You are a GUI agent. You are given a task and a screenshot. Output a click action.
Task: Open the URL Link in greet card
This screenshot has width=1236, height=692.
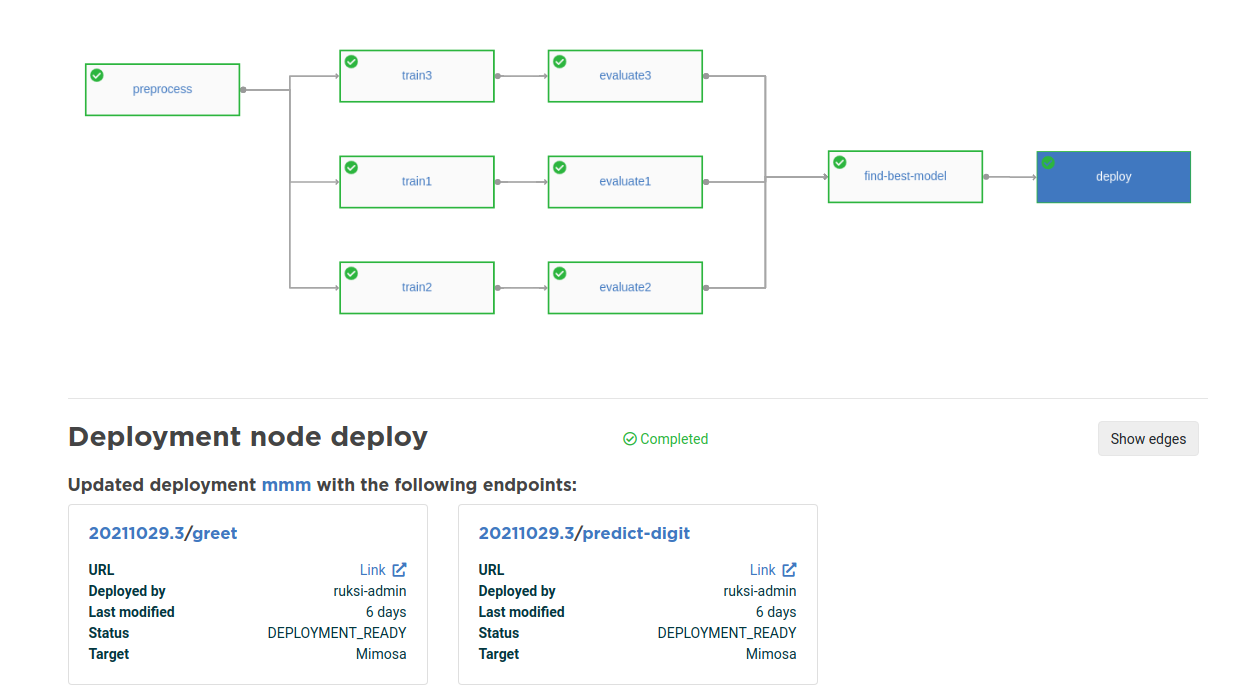373,570
